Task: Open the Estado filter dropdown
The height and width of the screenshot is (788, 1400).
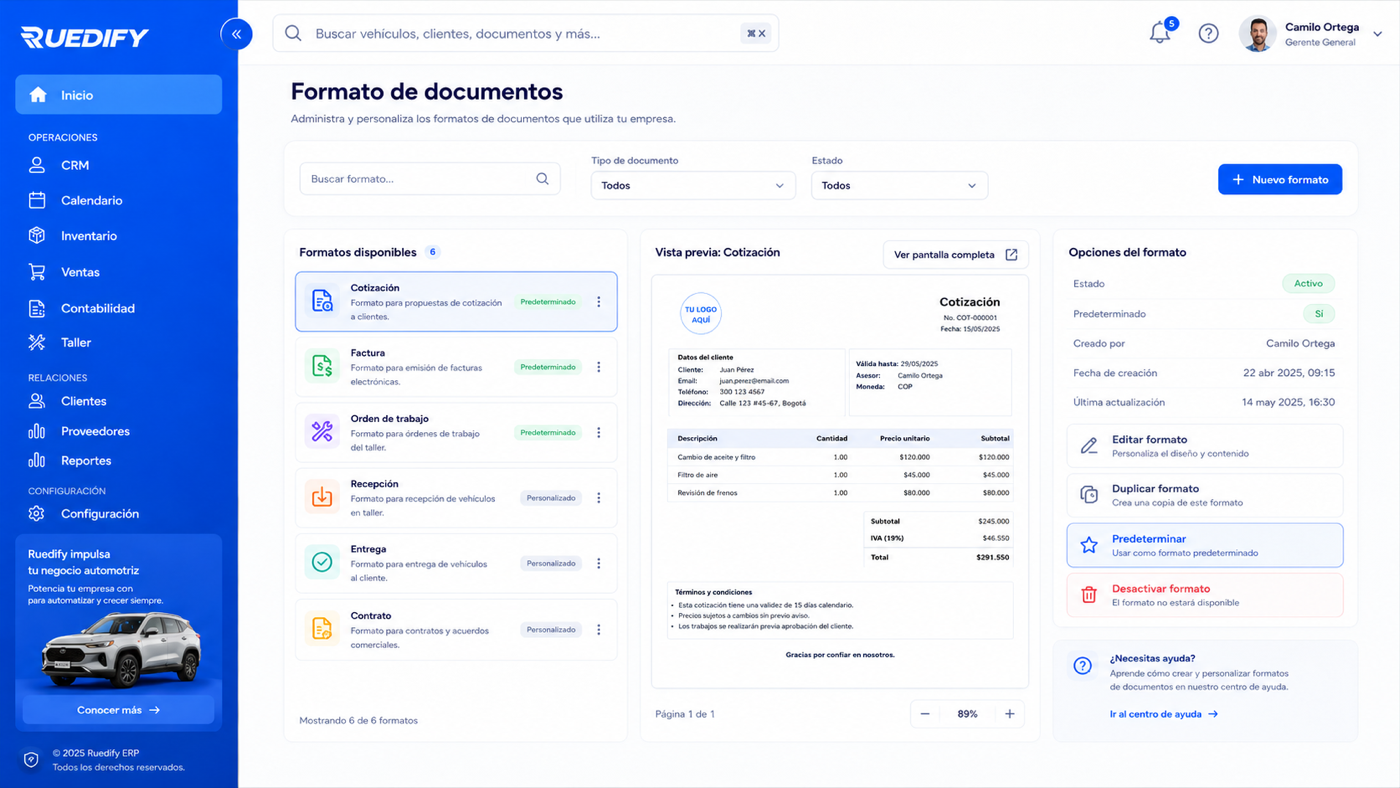Action: pos(899,185)
